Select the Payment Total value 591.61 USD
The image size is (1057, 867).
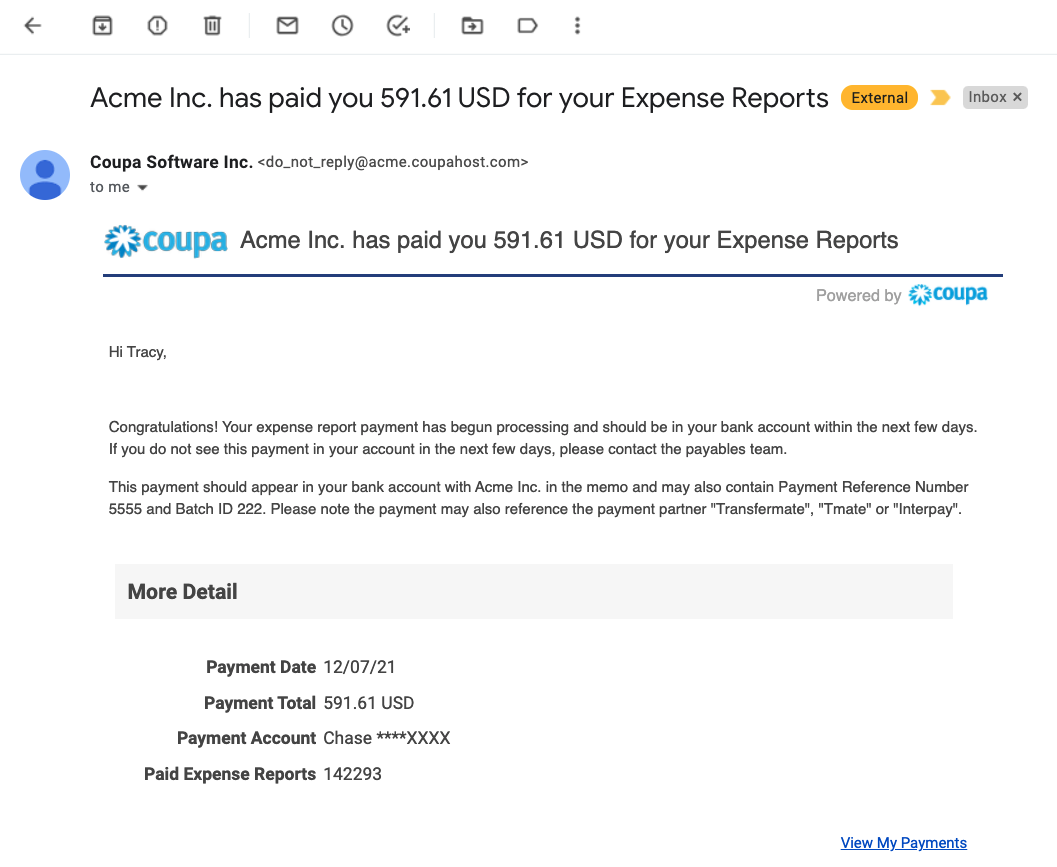369,702
